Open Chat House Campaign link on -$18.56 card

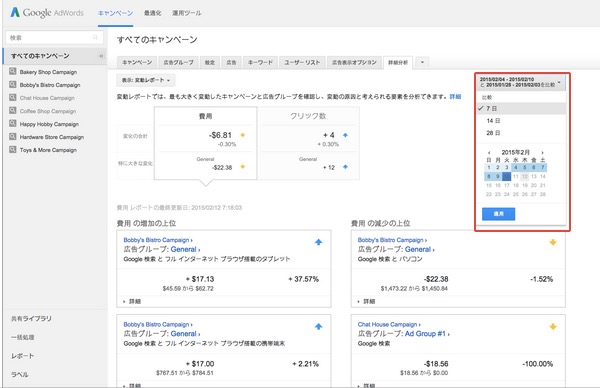387,324
